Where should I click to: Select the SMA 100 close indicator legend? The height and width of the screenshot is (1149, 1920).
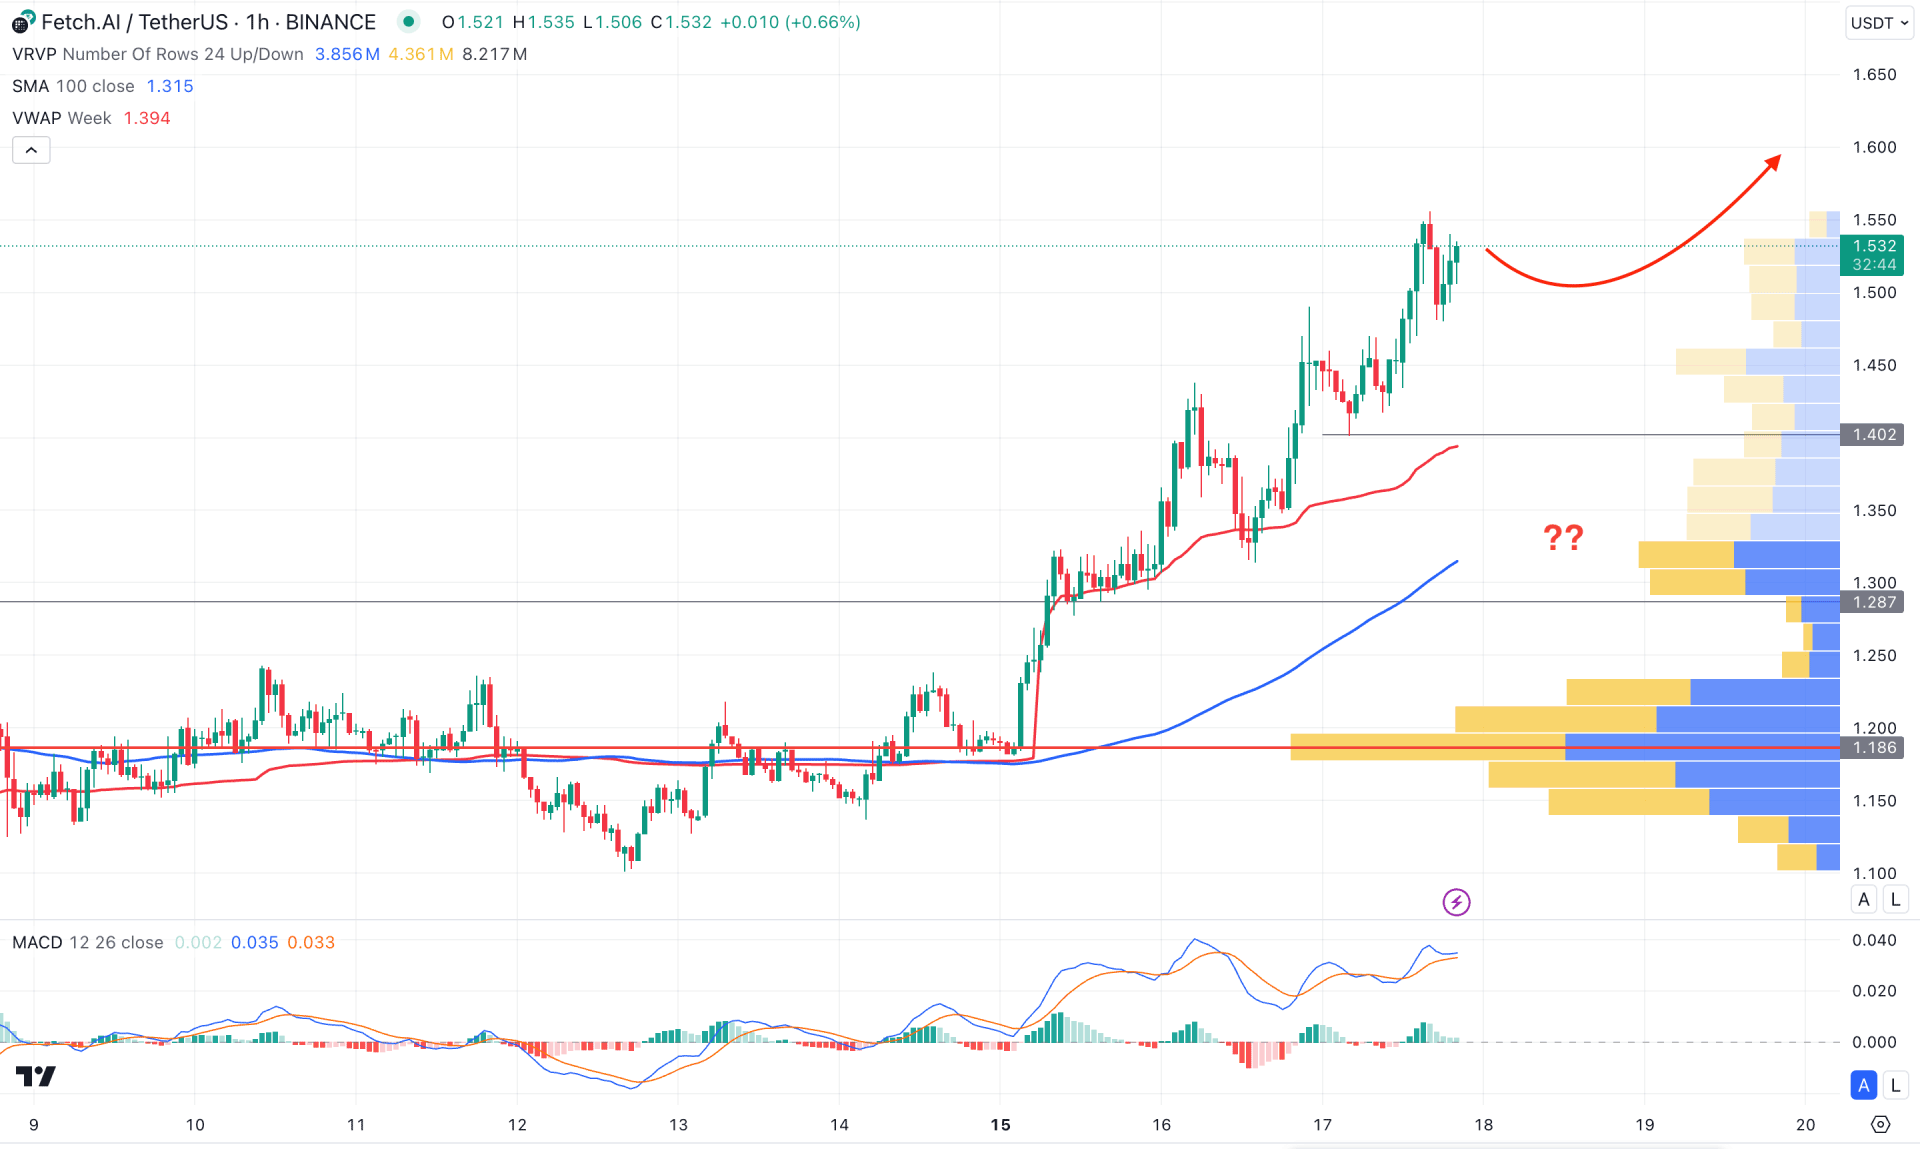pos(73,86)
